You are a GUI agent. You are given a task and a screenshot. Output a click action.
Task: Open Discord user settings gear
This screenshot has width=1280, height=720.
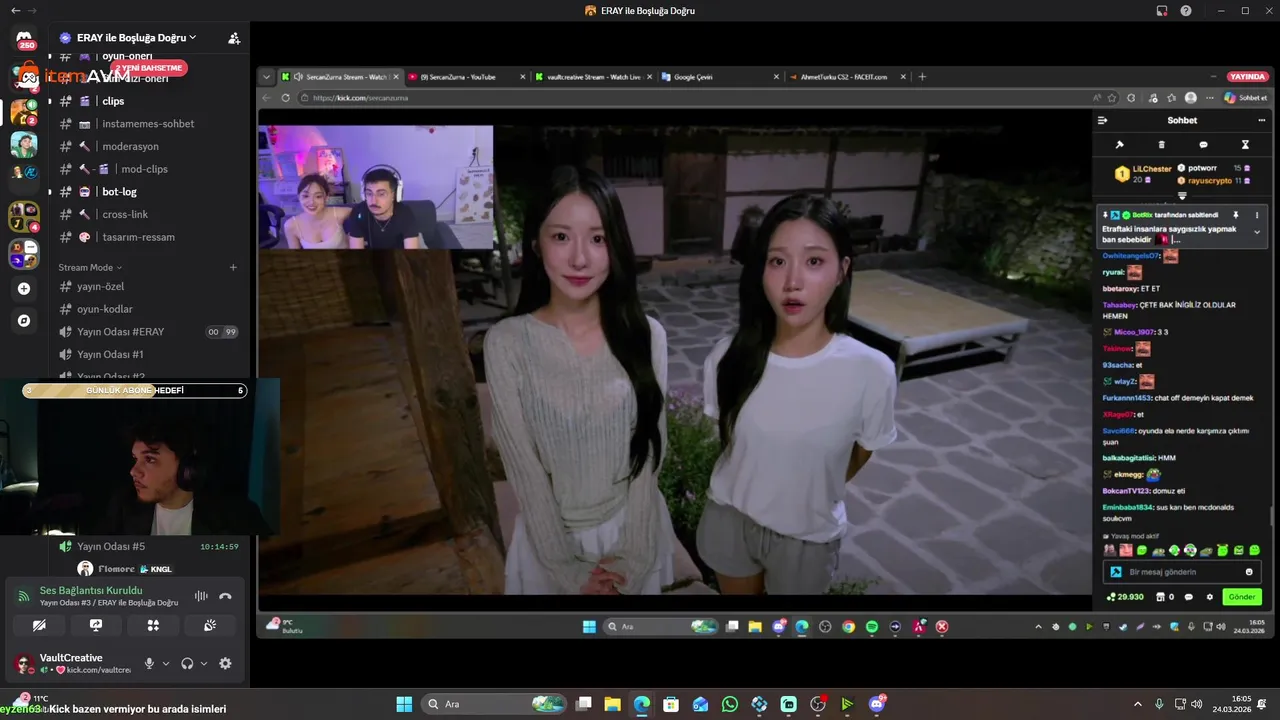pyautogui.click(x=225, y=664)
